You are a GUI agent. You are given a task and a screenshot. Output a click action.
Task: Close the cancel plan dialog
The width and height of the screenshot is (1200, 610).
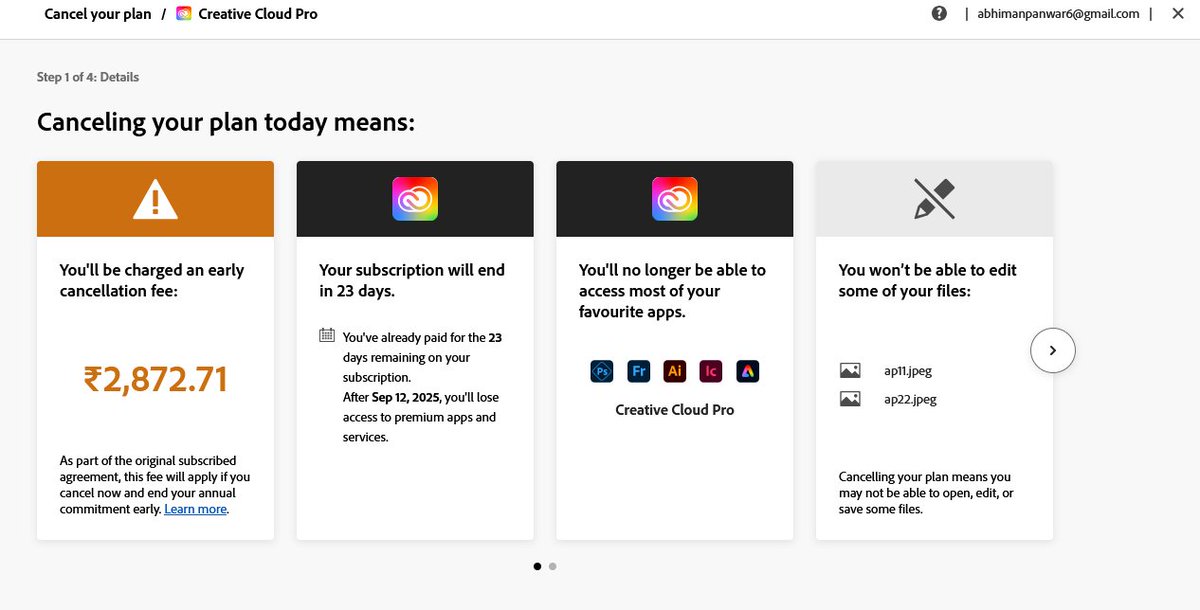1177,14
